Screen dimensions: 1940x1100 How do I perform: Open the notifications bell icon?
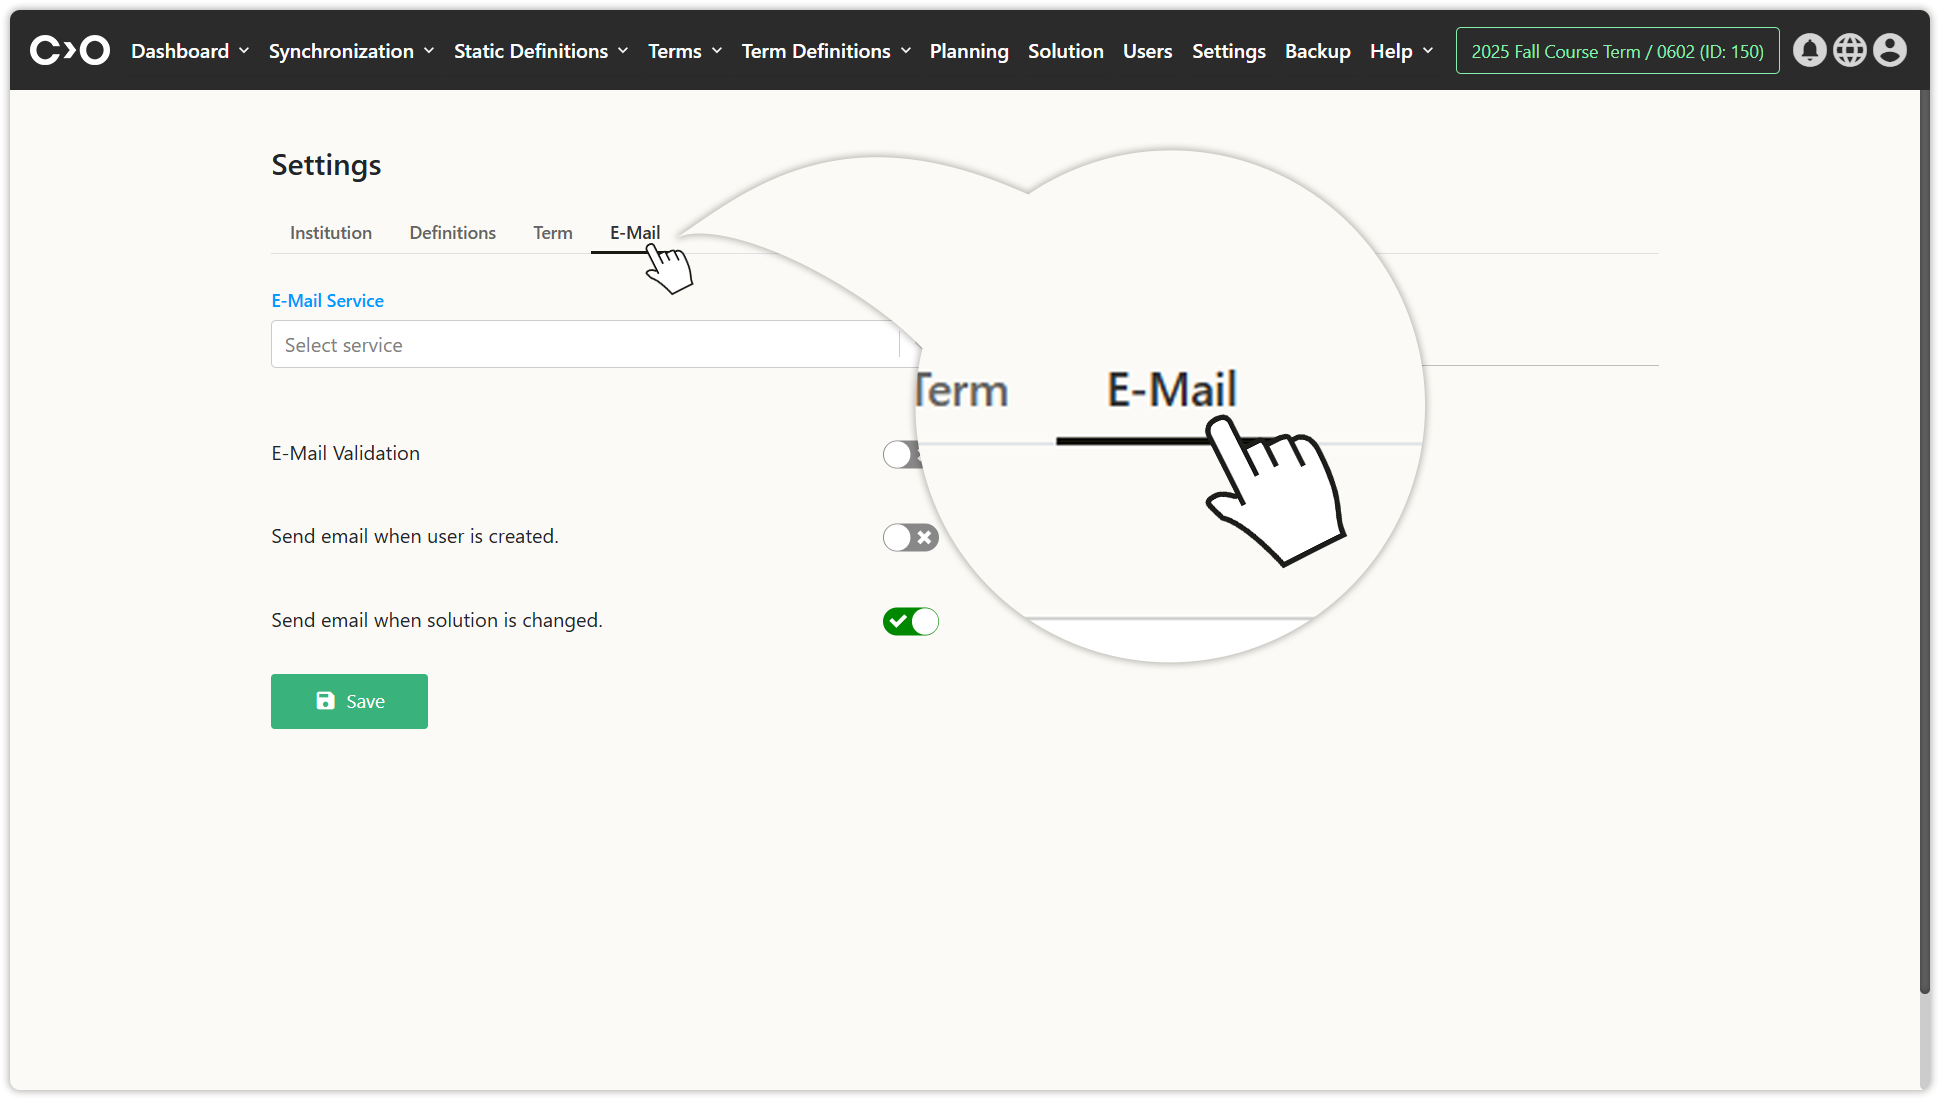[x=1809, y=50]
